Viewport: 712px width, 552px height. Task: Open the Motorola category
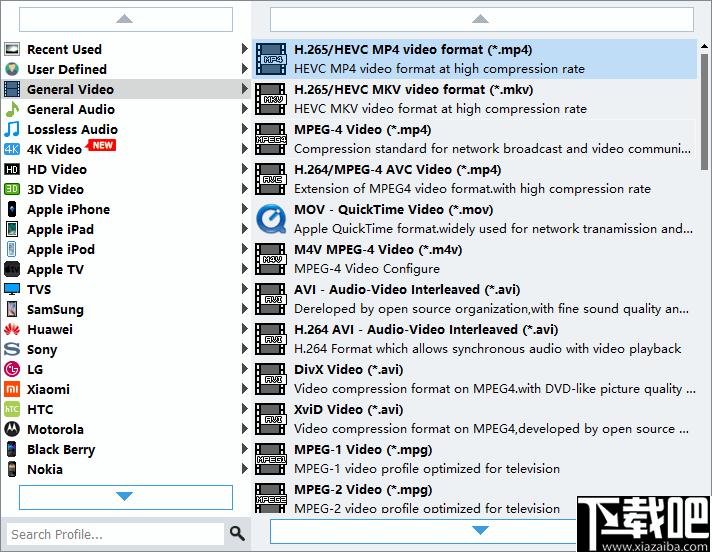[126, 429]
